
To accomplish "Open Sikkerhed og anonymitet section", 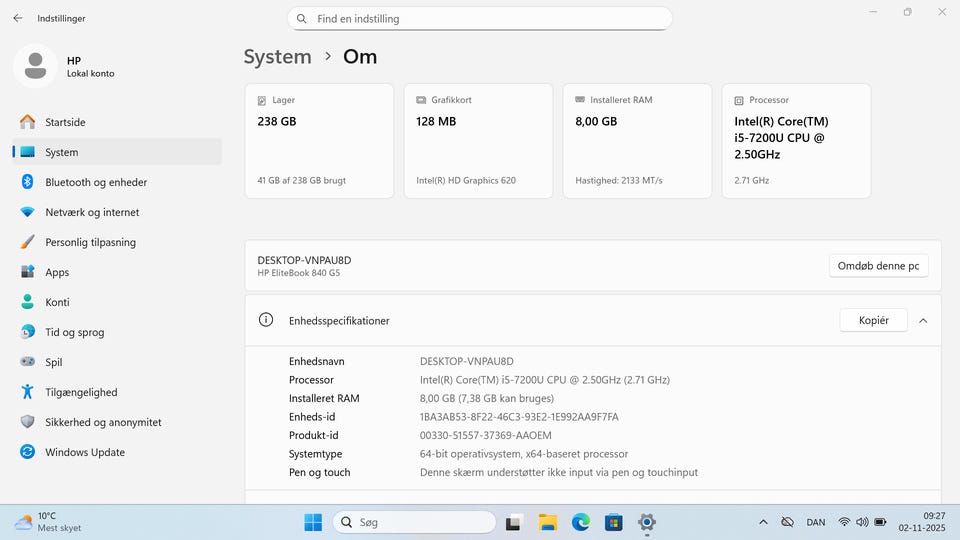I will click(103, 422).
